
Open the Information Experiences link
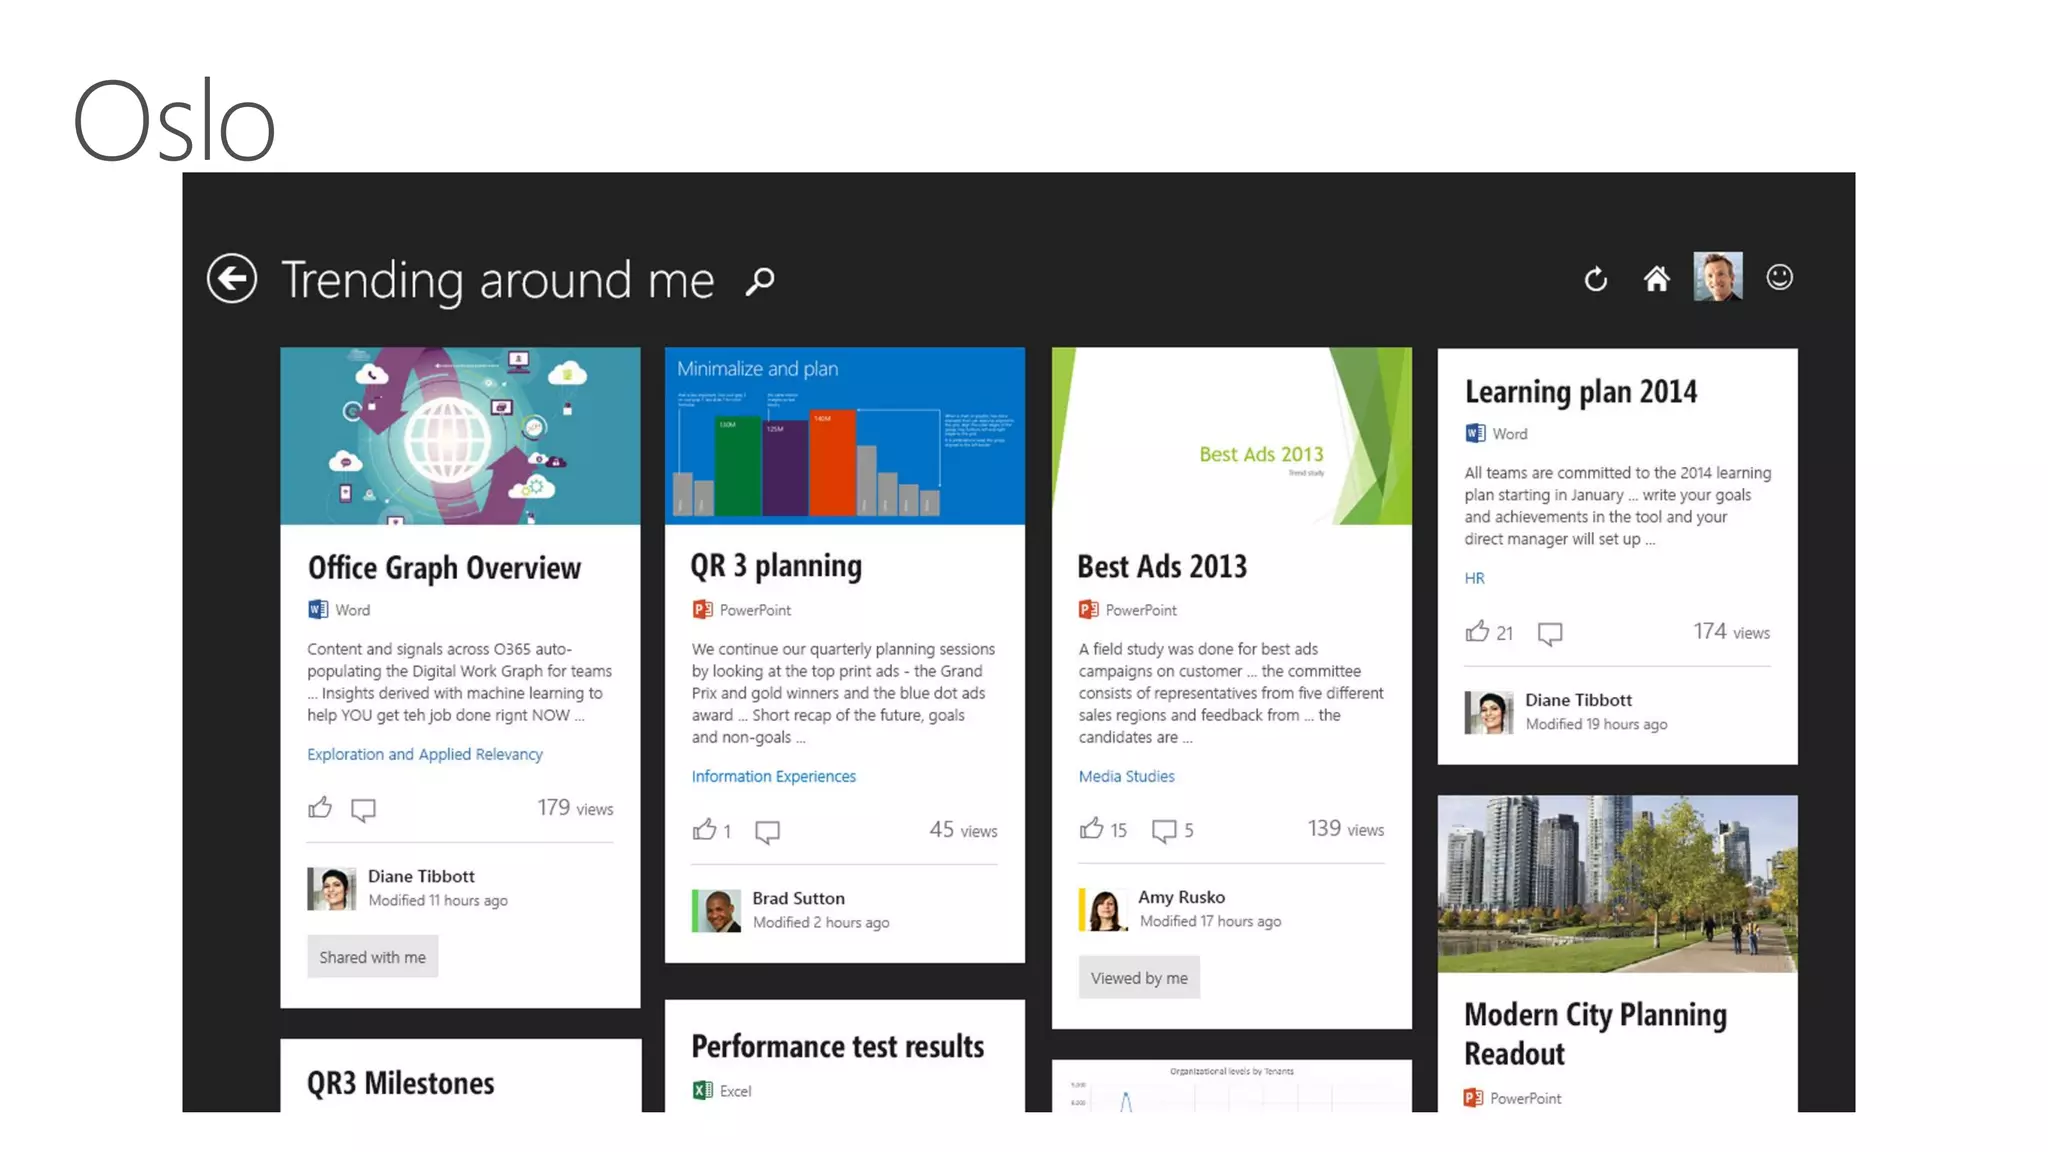point(773,776)
